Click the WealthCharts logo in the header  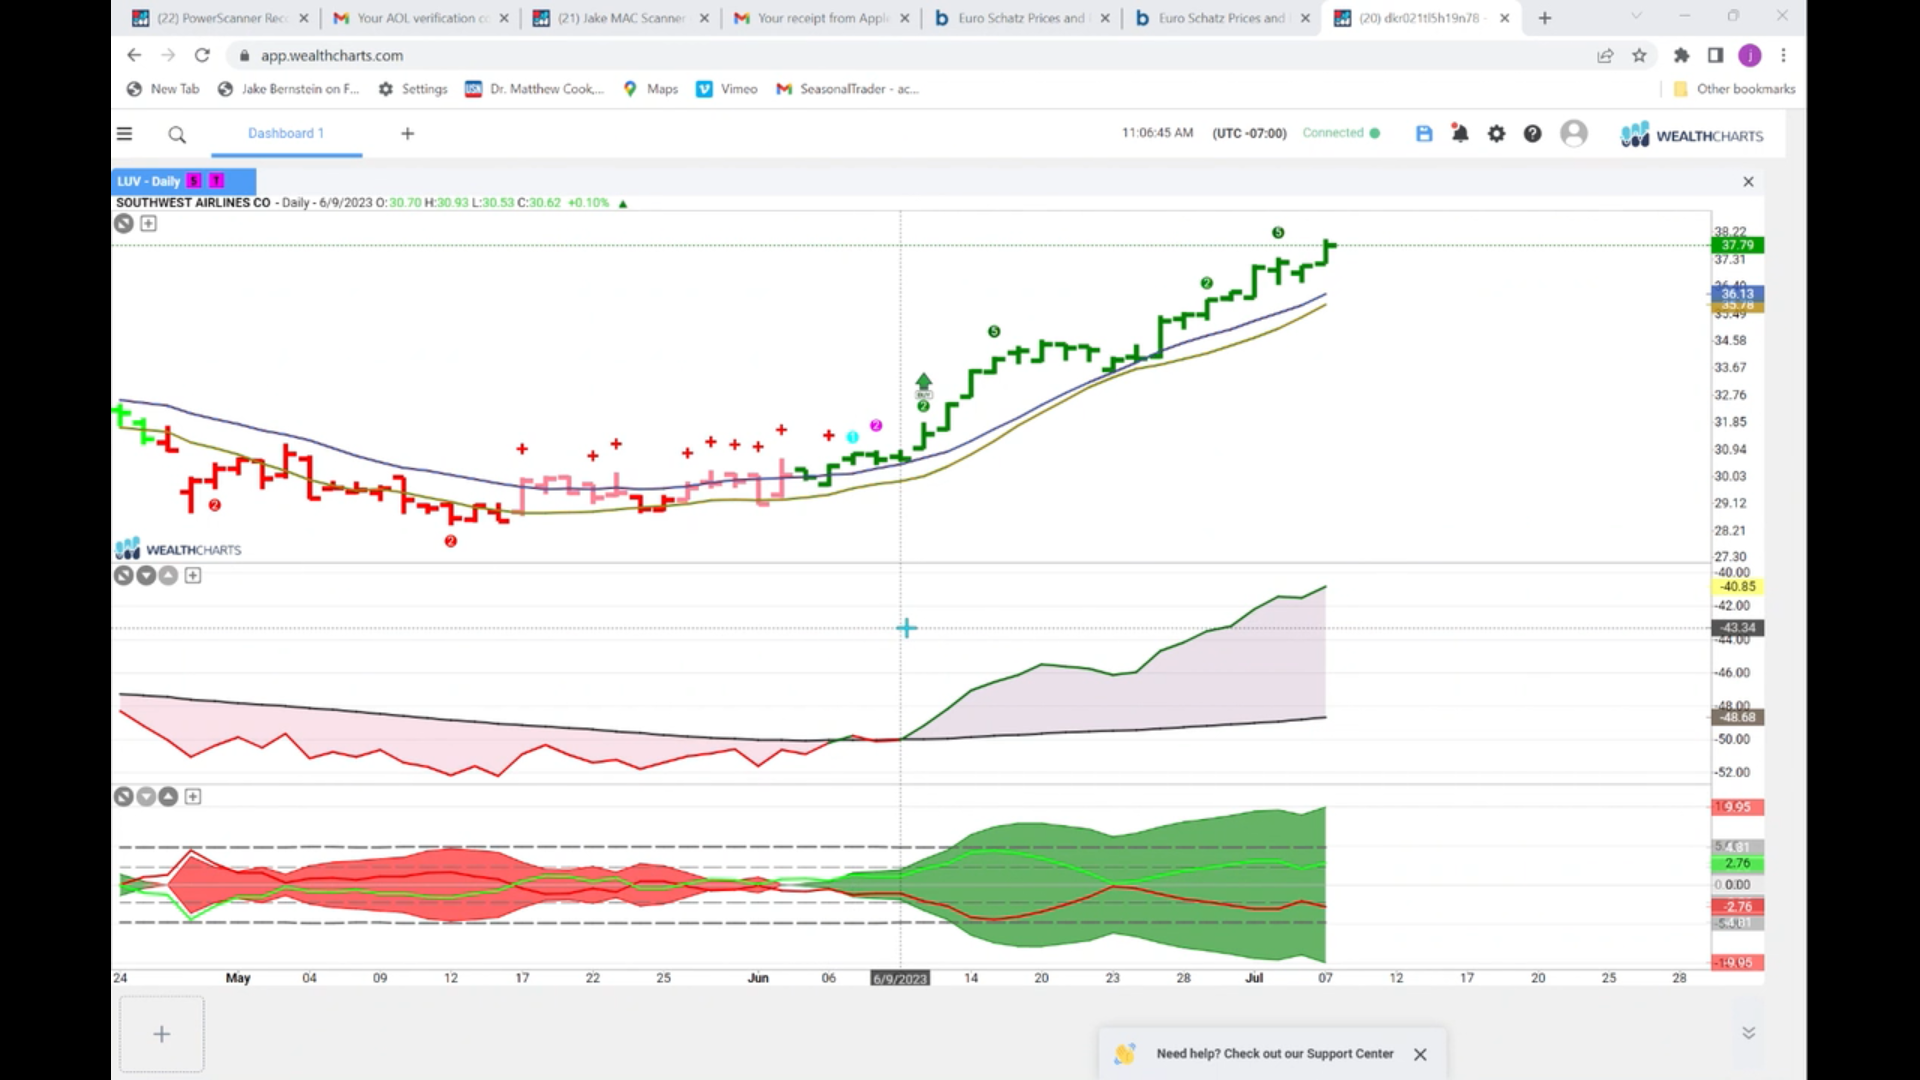[1692, 135]
